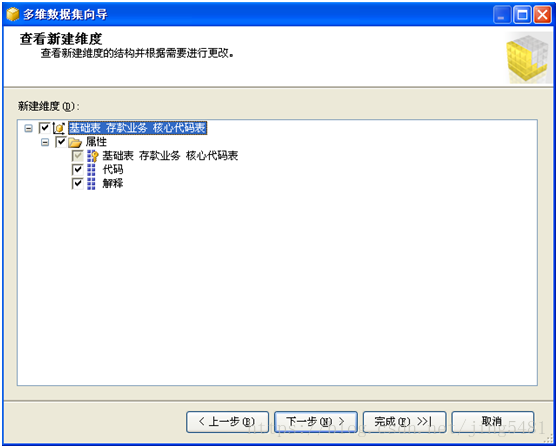Click the folder icon next to 属性
This screenshot has width=558, height=448.
[x=75, y=142]
